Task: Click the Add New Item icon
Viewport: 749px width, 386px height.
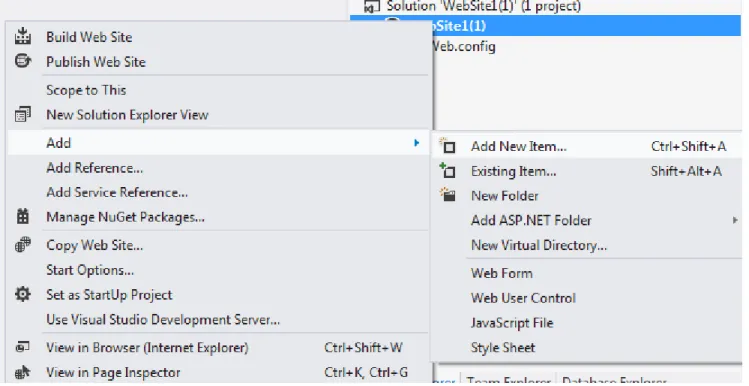Action: [448, 146]
